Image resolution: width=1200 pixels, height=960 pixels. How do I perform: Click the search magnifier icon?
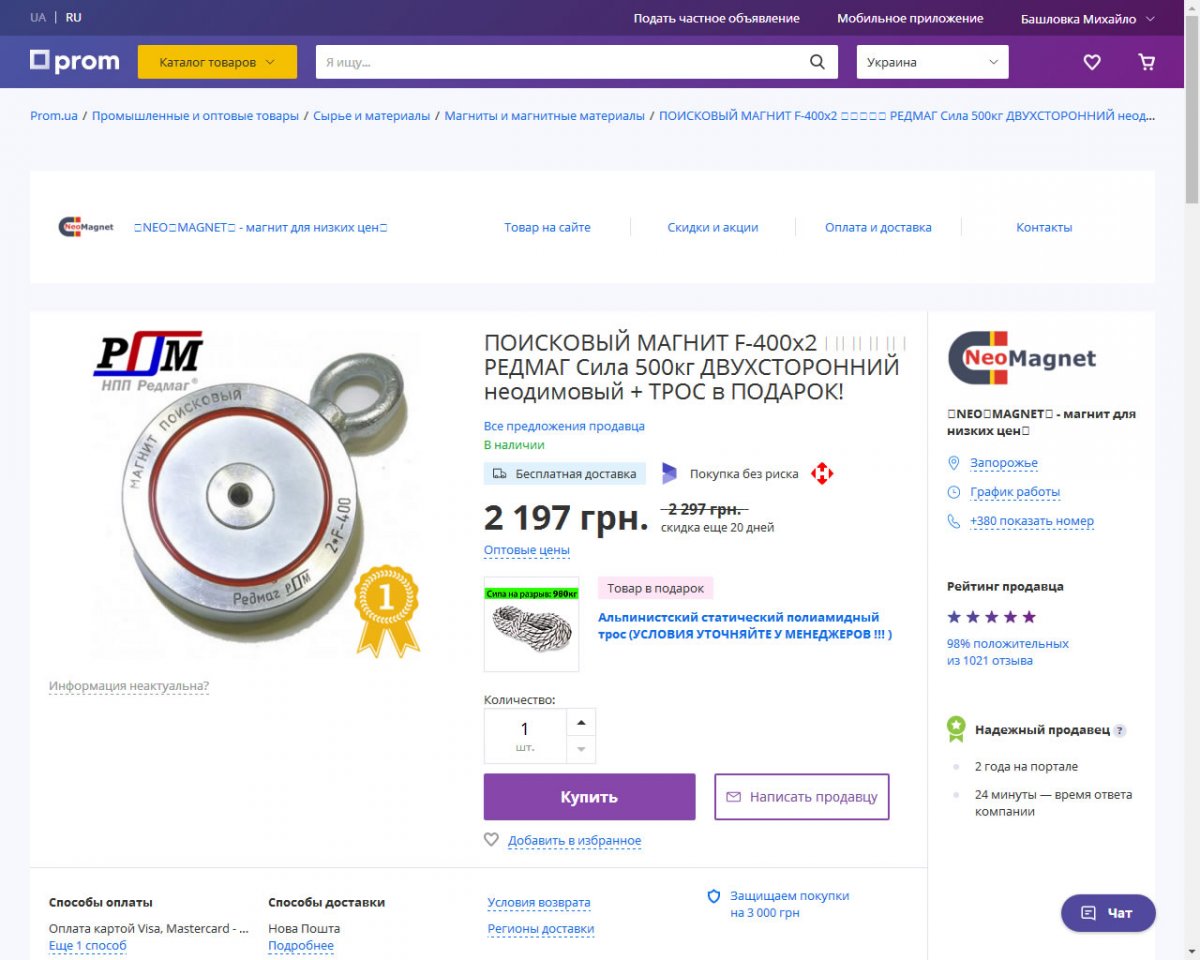[x=817, y=62]
